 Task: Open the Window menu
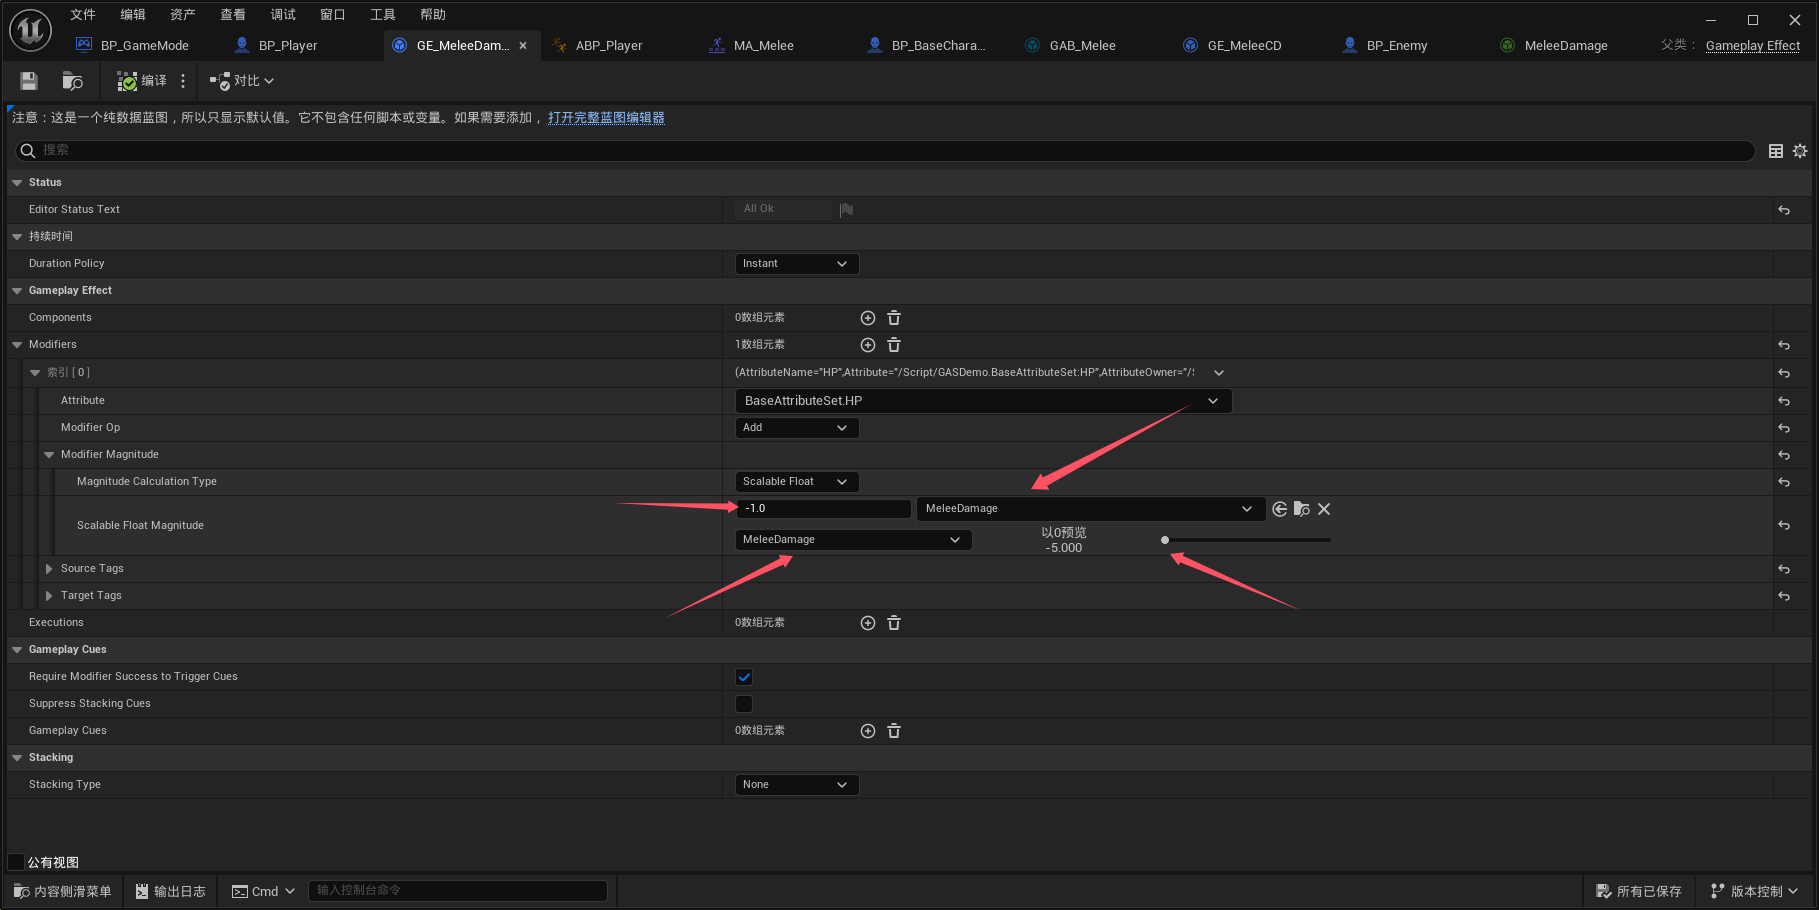pyautogui.click(x=333, y=15)
